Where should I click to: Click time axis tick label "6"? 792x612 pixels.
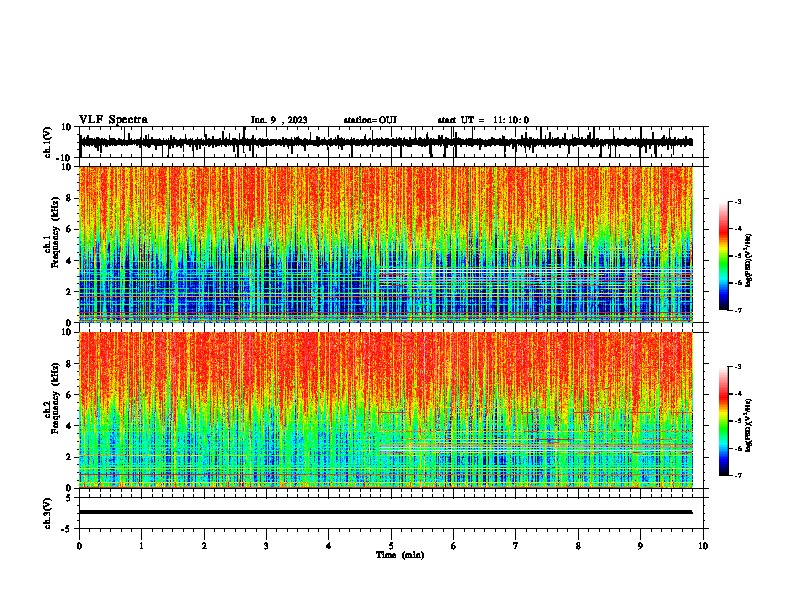pyautogui.click(x=454, y=546)
